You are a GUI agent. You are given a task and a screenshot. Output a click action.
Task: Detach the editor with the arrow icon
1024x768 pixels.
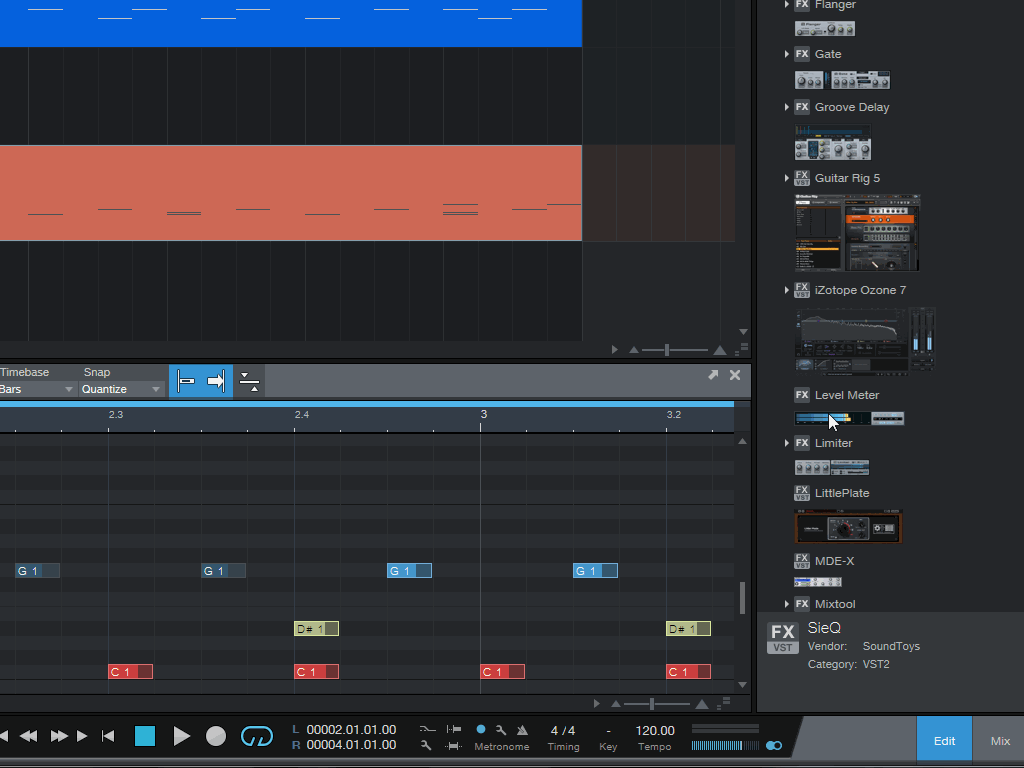[713, 375]
